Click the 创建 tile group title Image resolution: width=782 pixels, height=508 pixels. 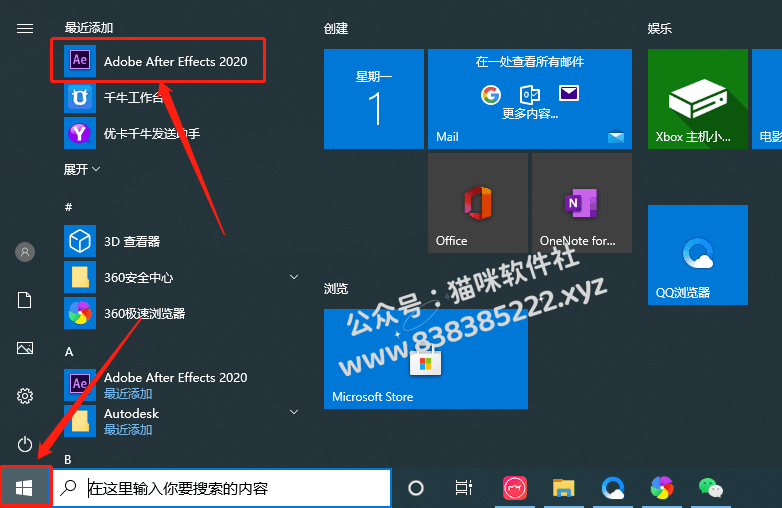(336, 28)
